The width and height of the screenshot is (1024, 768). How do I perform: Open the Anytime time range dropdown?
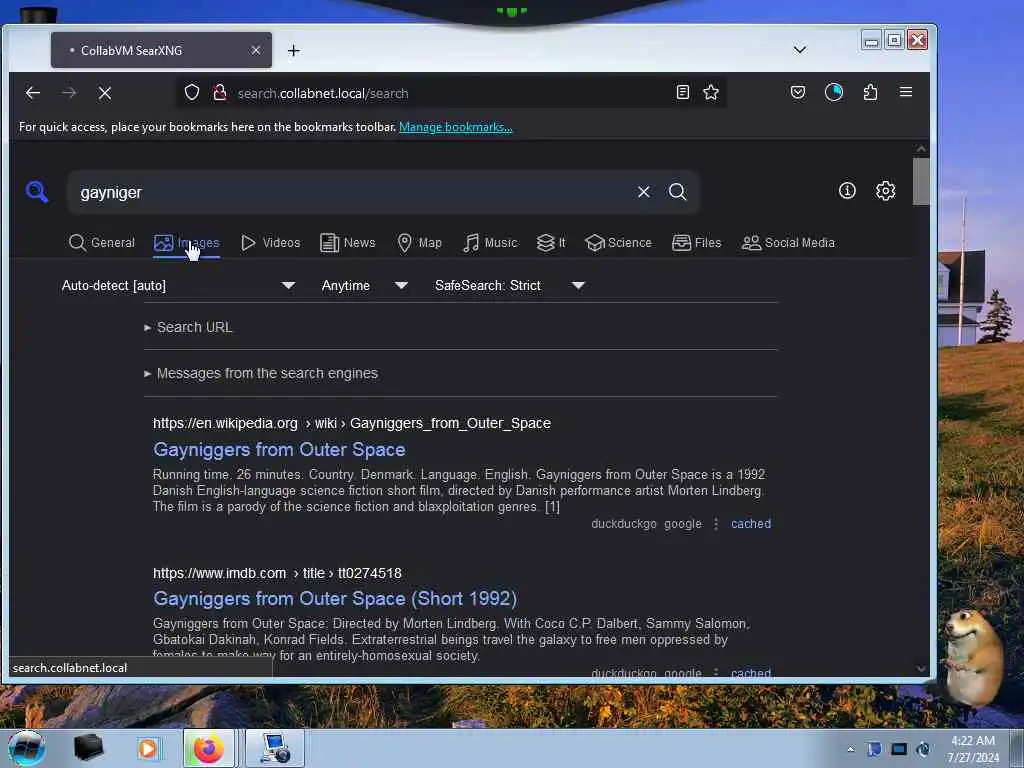[364, 285]
